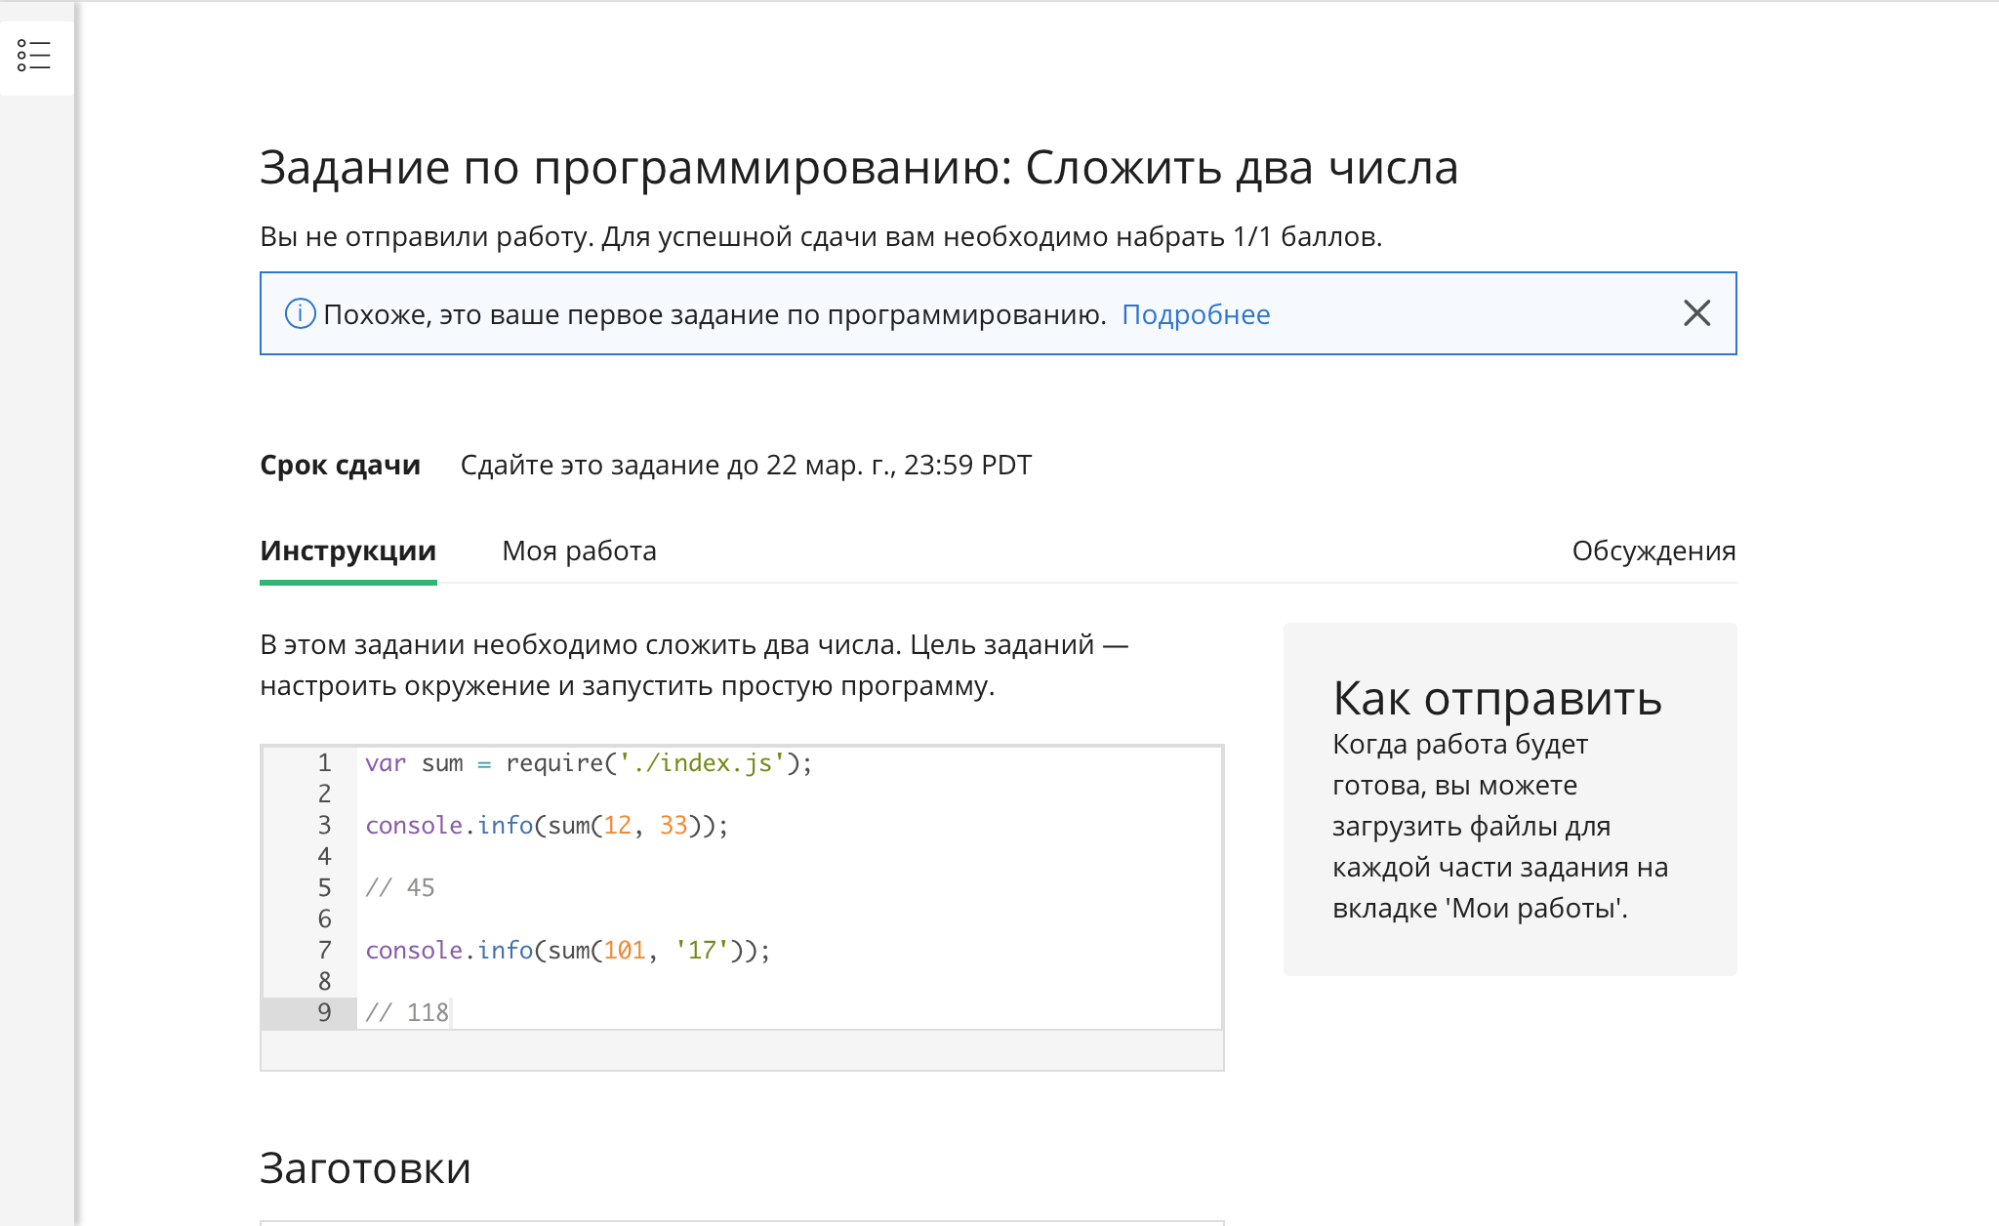The width and height of the screenshot is (1999, 1226).
Task: Click line number 9 in code gutter
Action: click(324, 1012)
